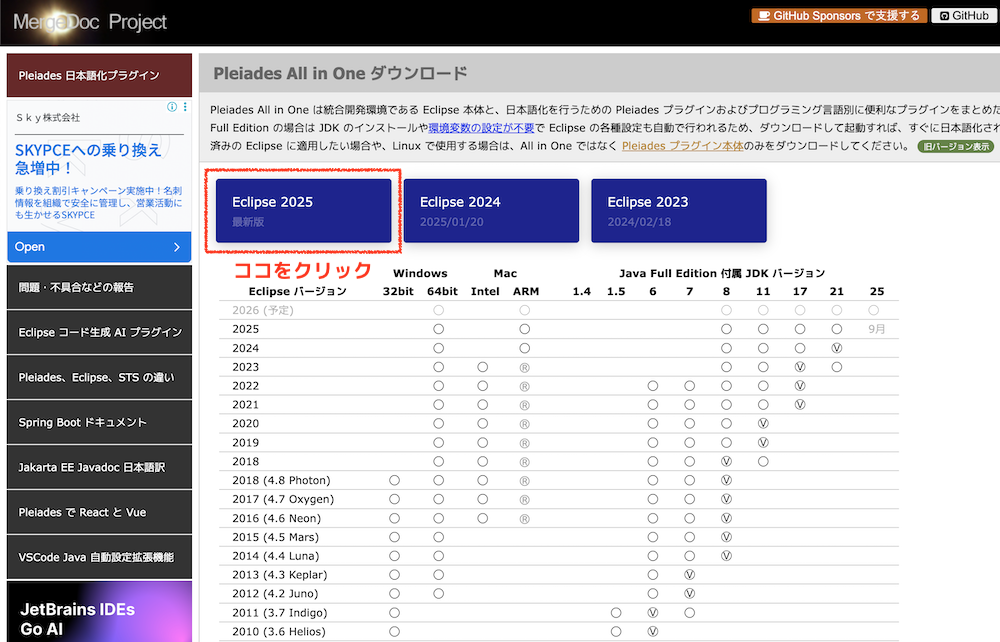
Task: Click the JetBrains IDEs Go AI banner
Action: tap(99, 612)
